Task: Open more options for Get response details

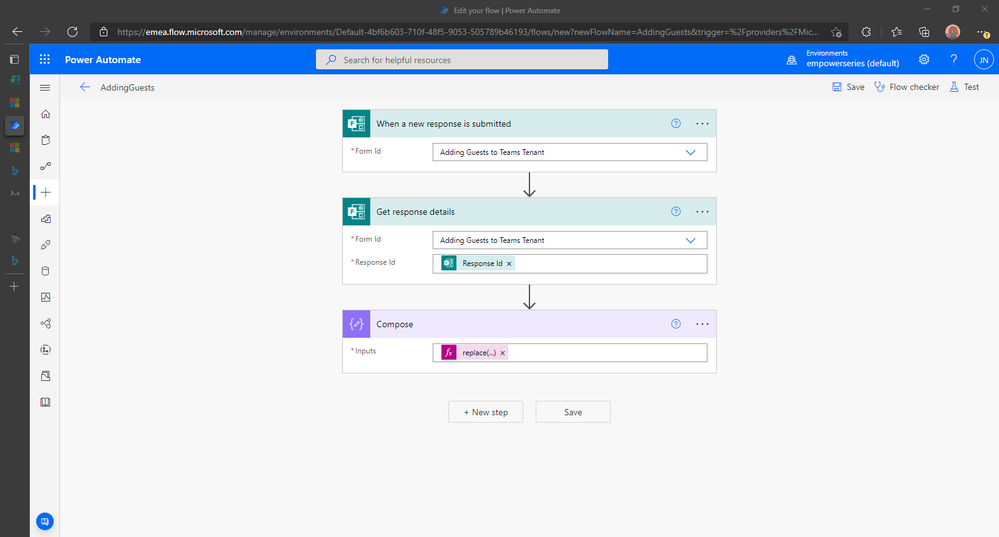Action: (702, 211)
